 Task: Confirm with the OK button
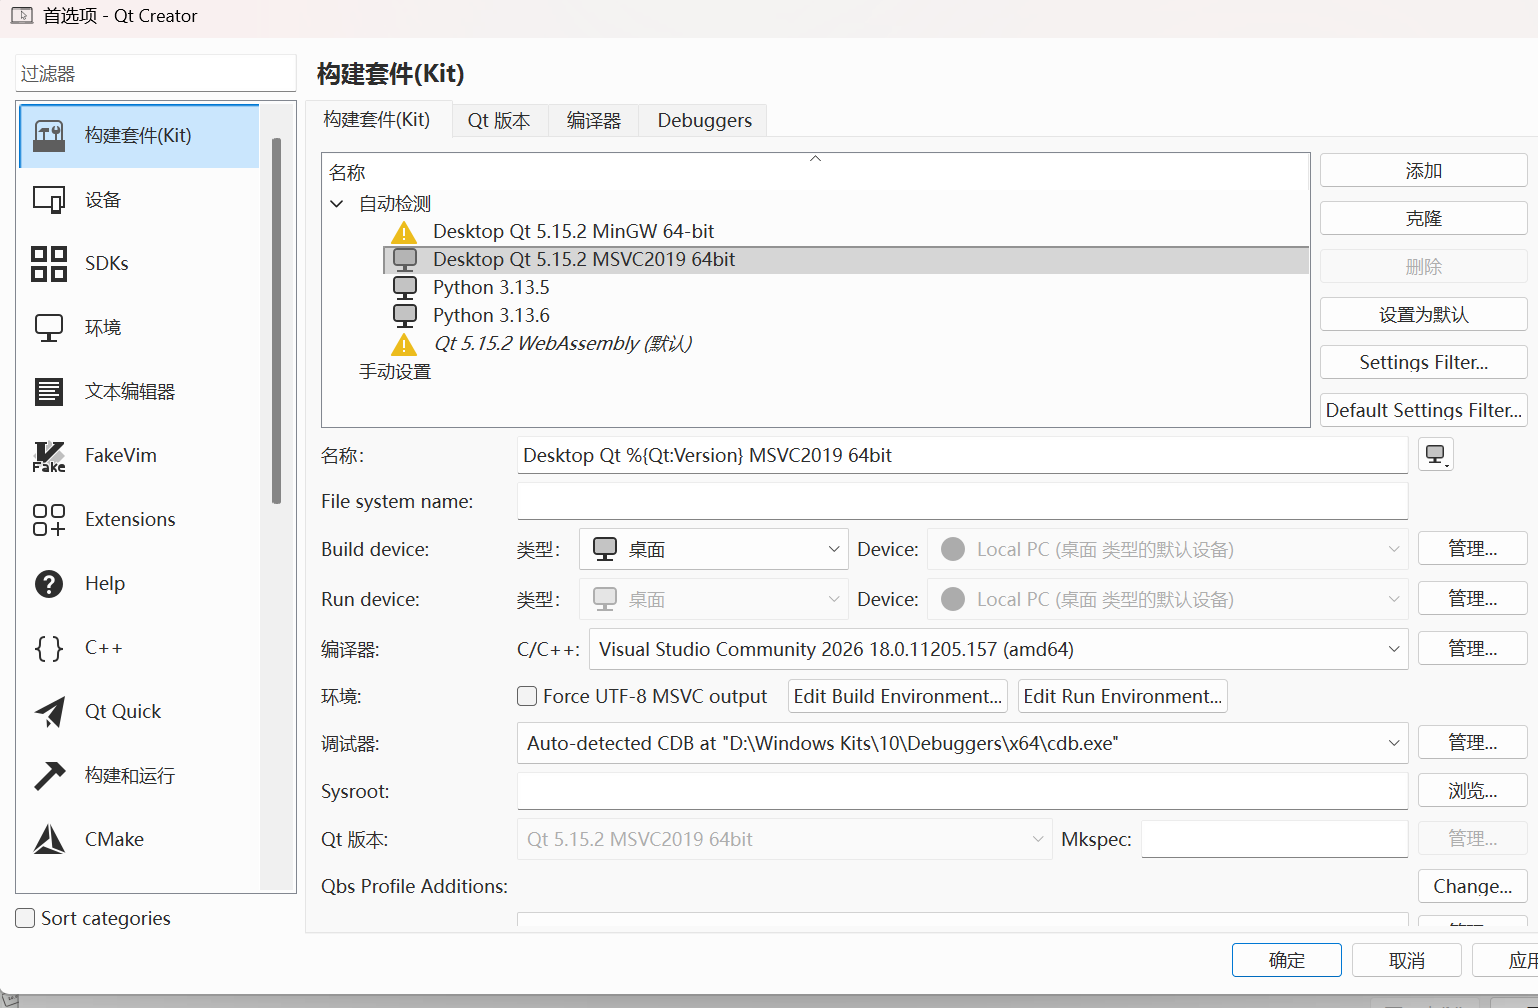1287,960
